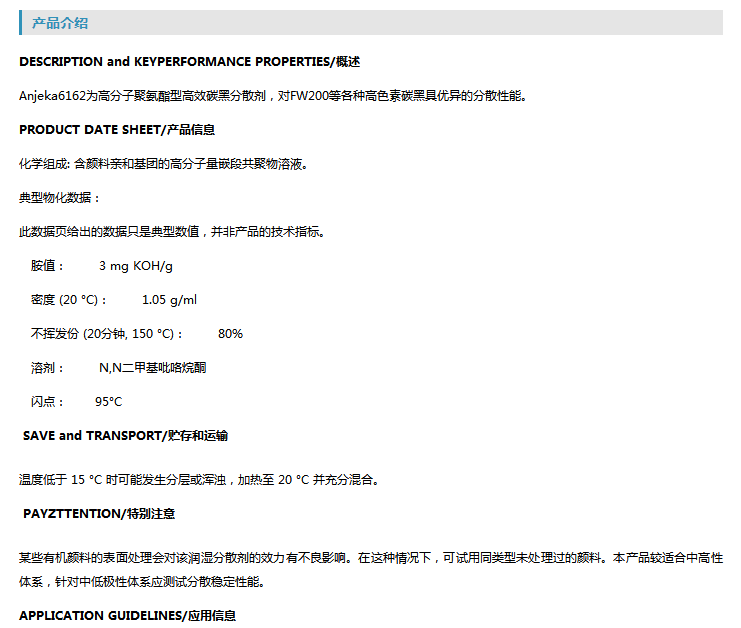Click the 胺值 label
This screenshot has height=628, width=741.
click(x=47, y=266)
